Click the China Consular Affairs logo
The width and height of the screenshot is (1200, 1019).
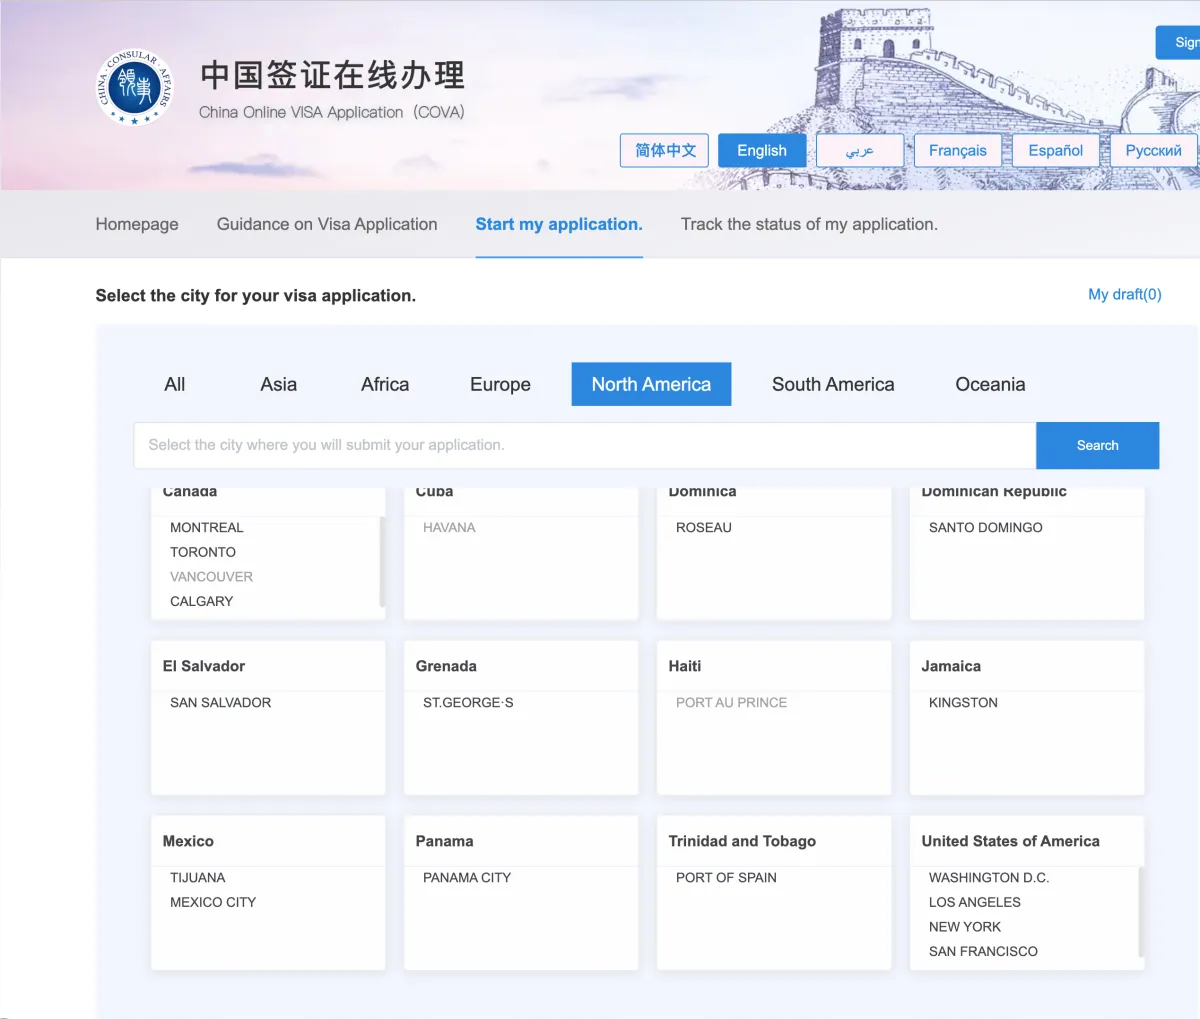[x=135, y=88]
